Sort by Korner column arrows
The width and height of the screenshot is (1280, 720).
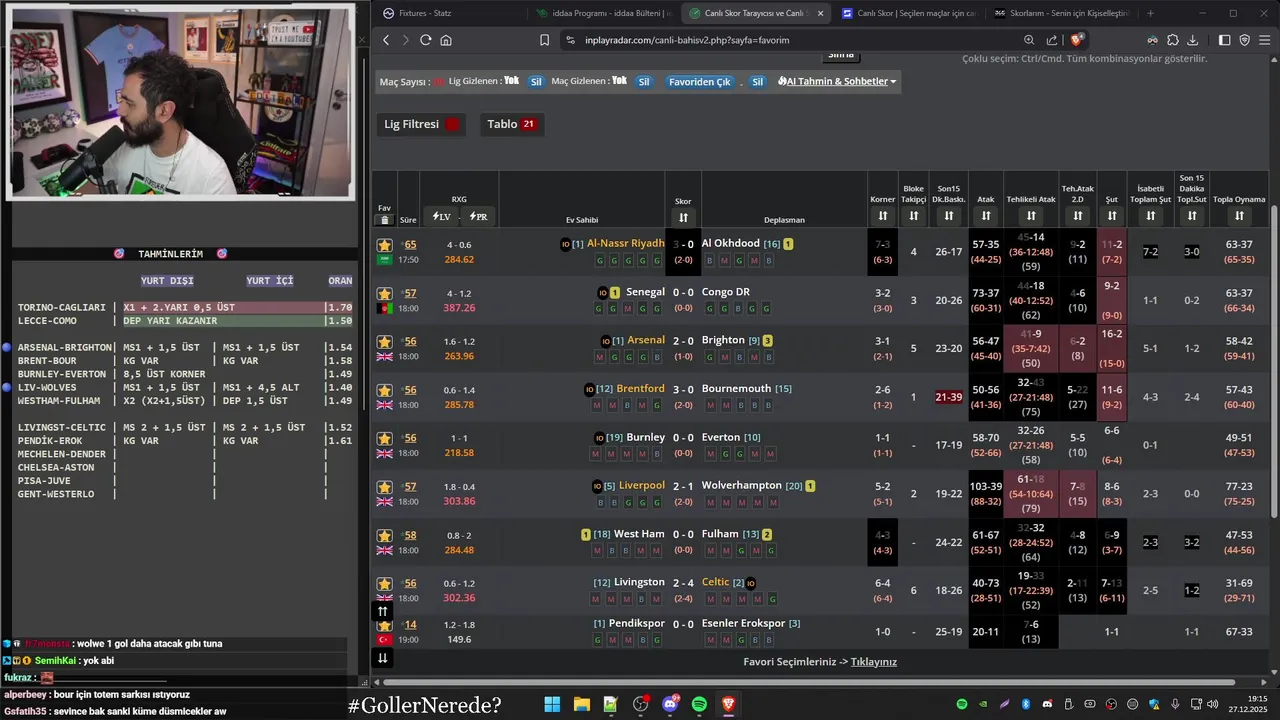(x=883, y=216)
